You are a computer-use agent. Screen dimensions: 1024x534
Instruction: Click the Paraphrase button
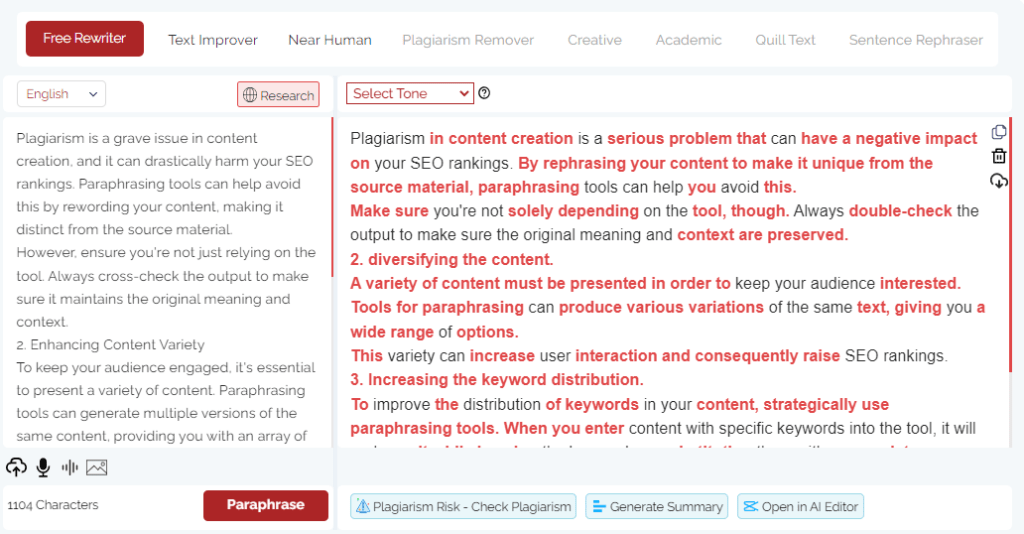pyautogui.click(x=266, y=505)
